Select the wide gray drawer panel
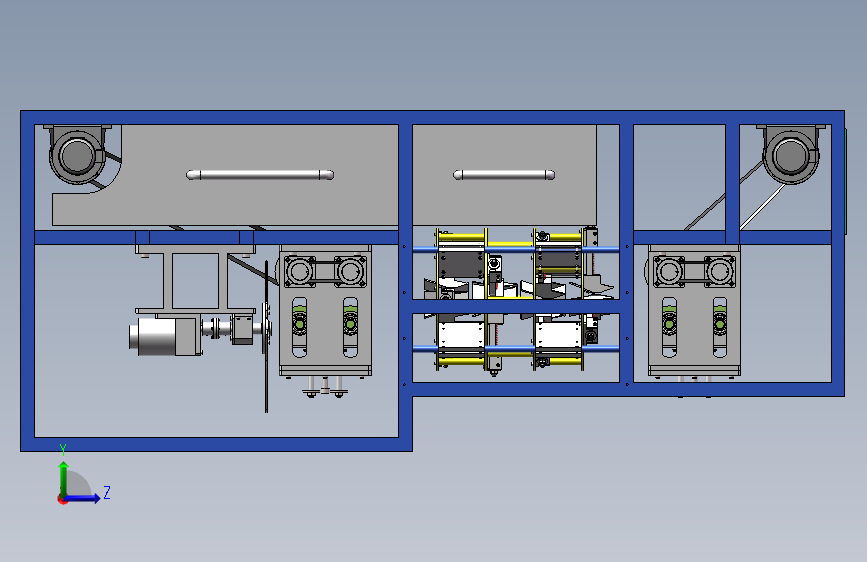The width and height of the screenshot is (867, 562). 225,175
